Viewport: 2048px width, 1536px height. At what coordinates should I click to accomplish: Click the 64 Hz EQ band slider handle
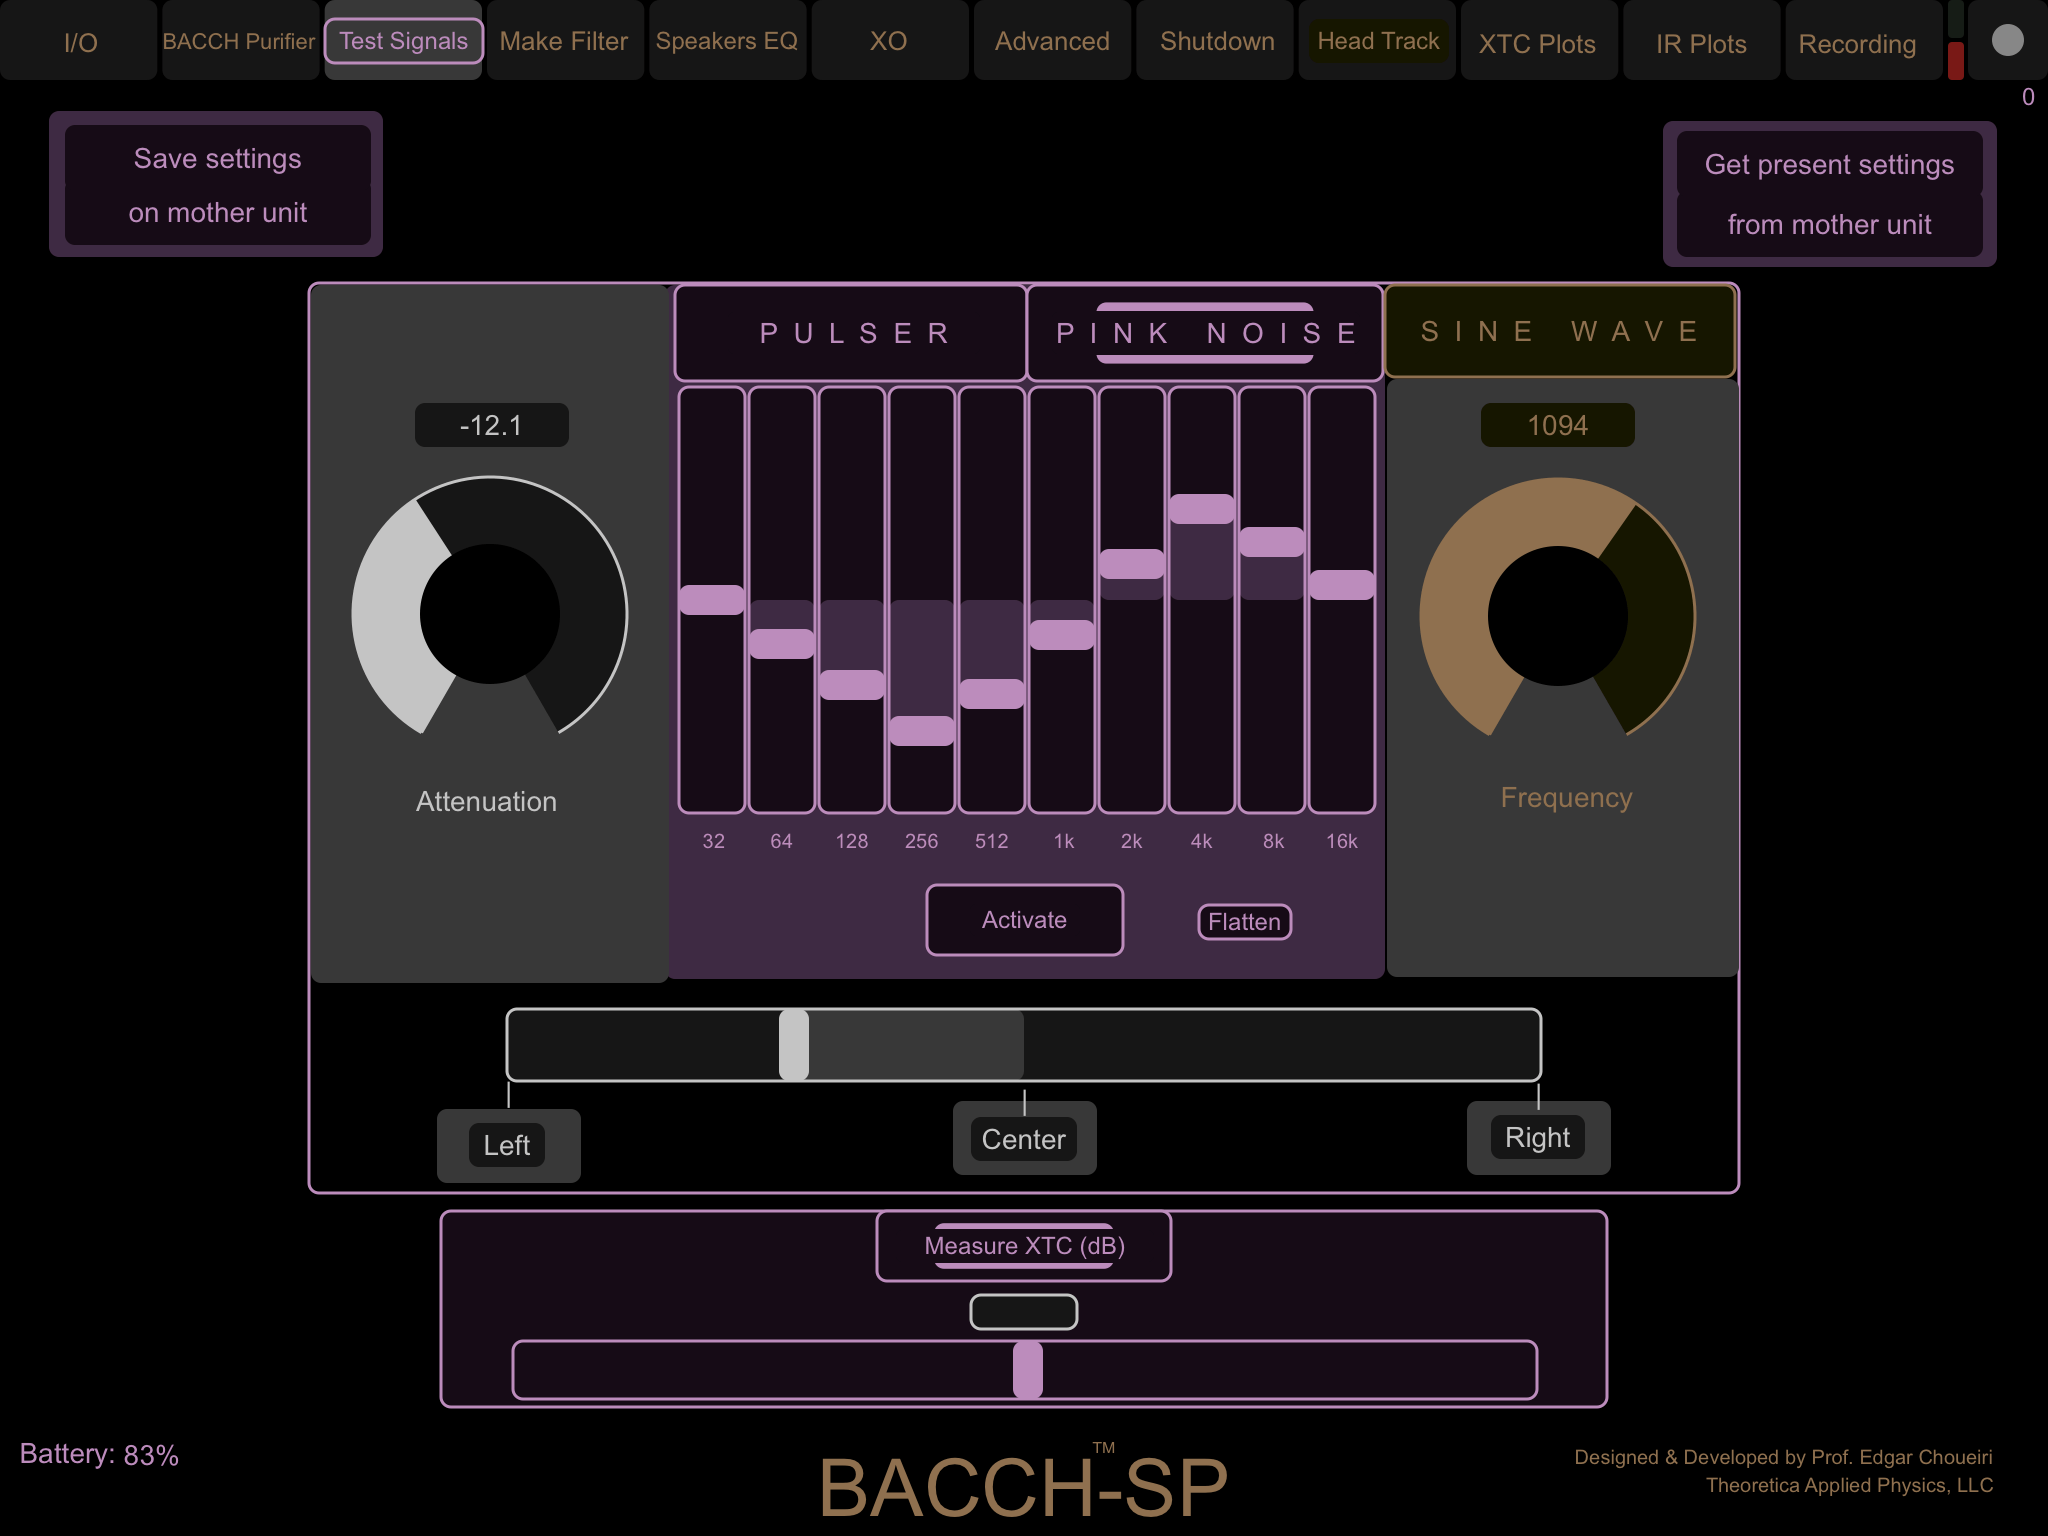point(782,643)
